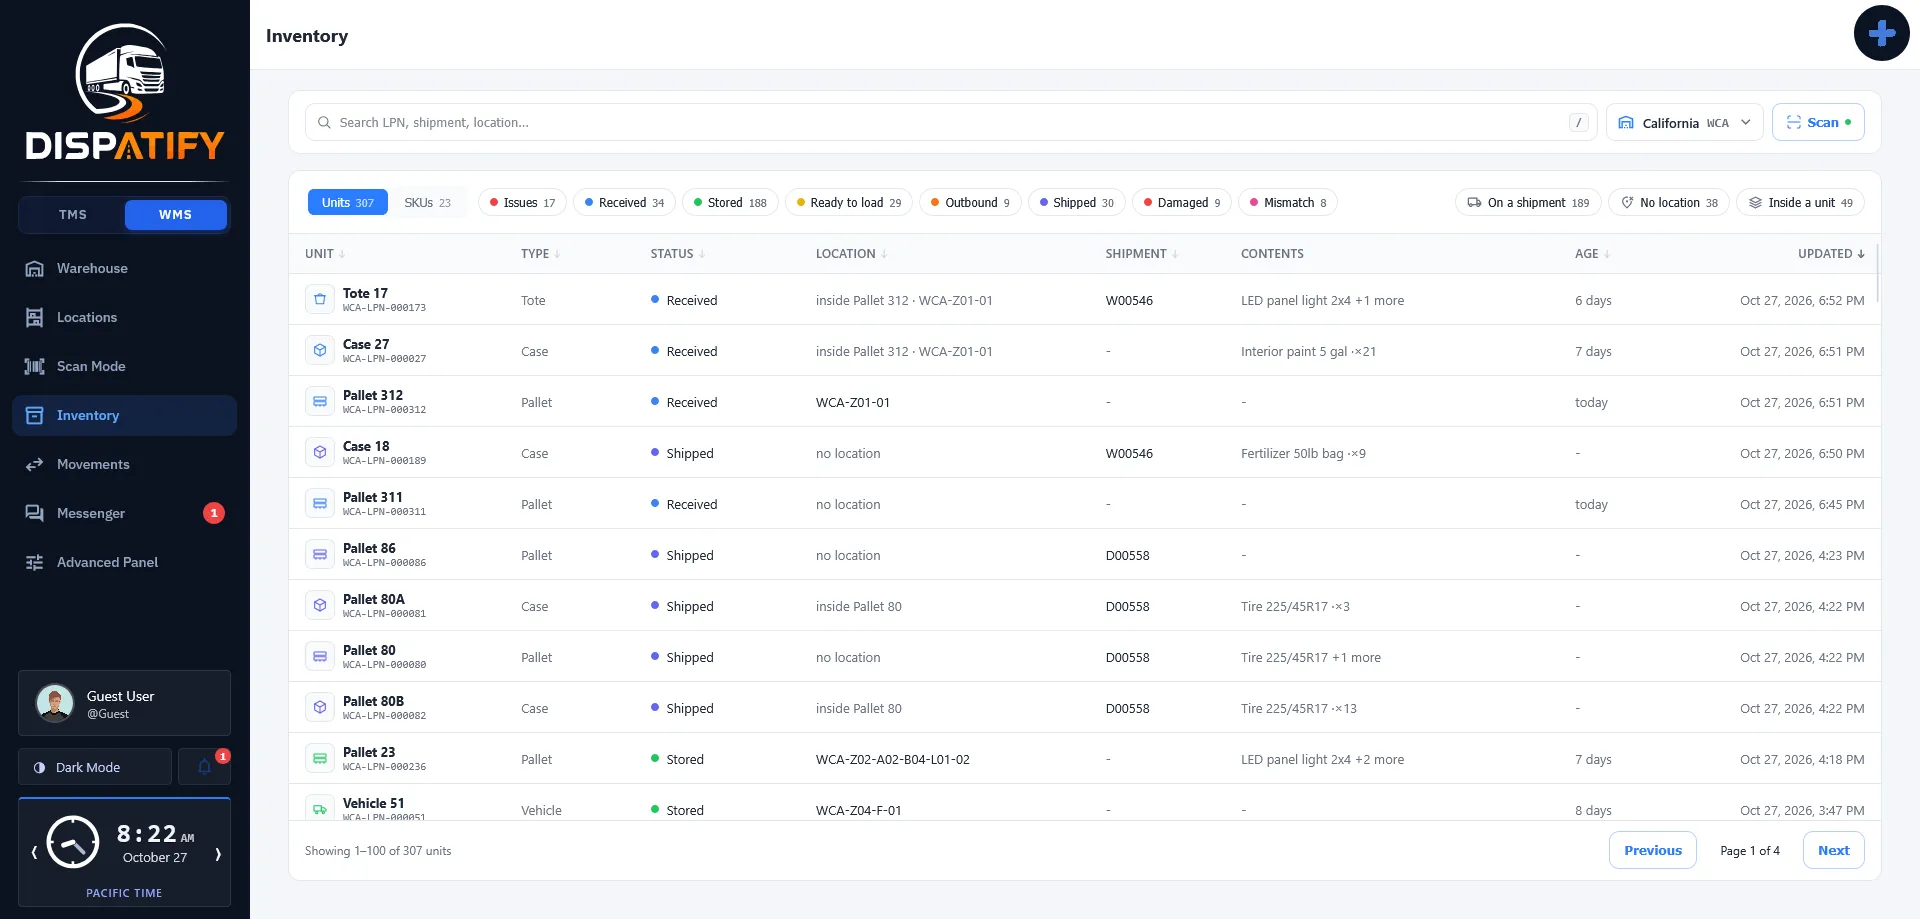Click the Guest User avatar
The image size is (1920, 919).
point(55,703)
